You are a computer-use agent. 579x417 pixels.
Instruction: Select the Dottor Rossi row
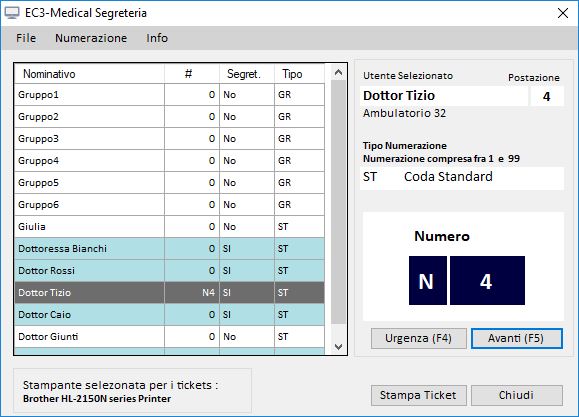click(x=169, y=270)
